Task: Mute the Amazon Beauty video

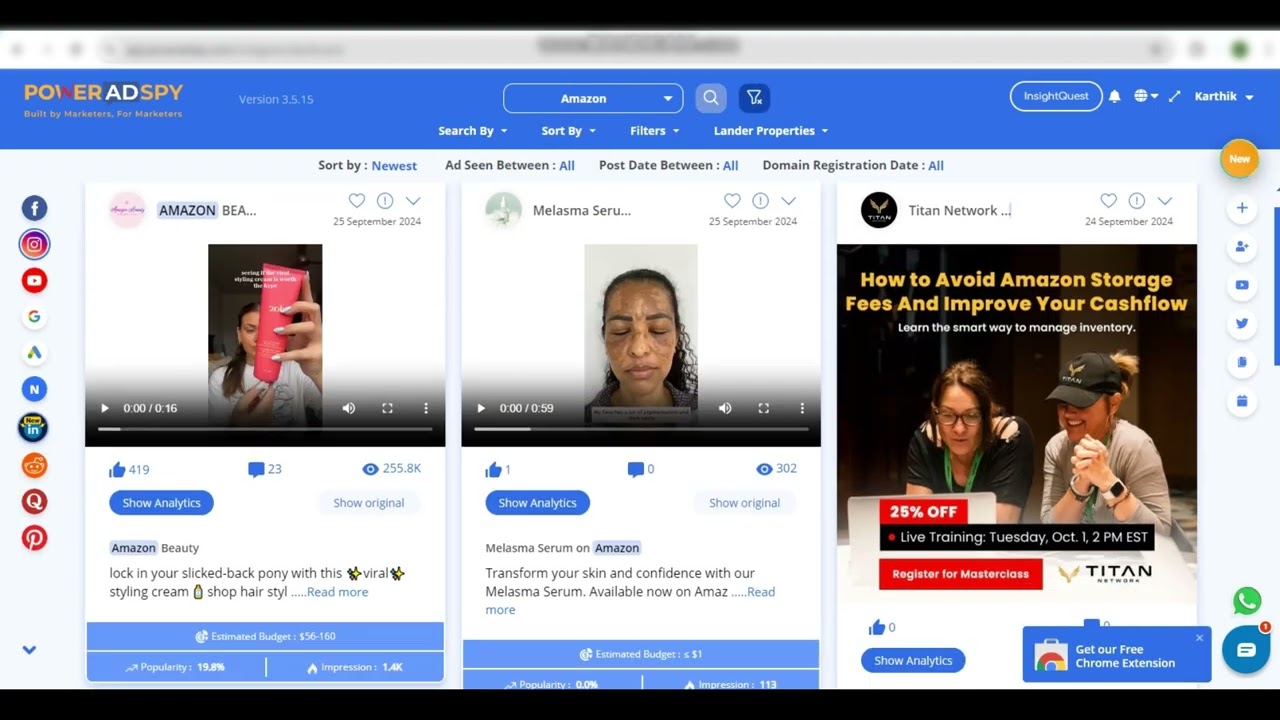Action: tap(349, 408)
